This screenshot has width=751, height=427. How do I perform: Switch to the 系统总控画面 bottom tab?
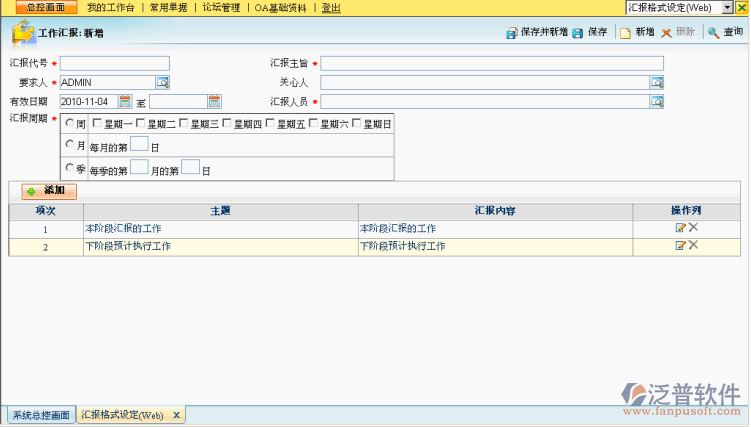(x=41, y=415)
